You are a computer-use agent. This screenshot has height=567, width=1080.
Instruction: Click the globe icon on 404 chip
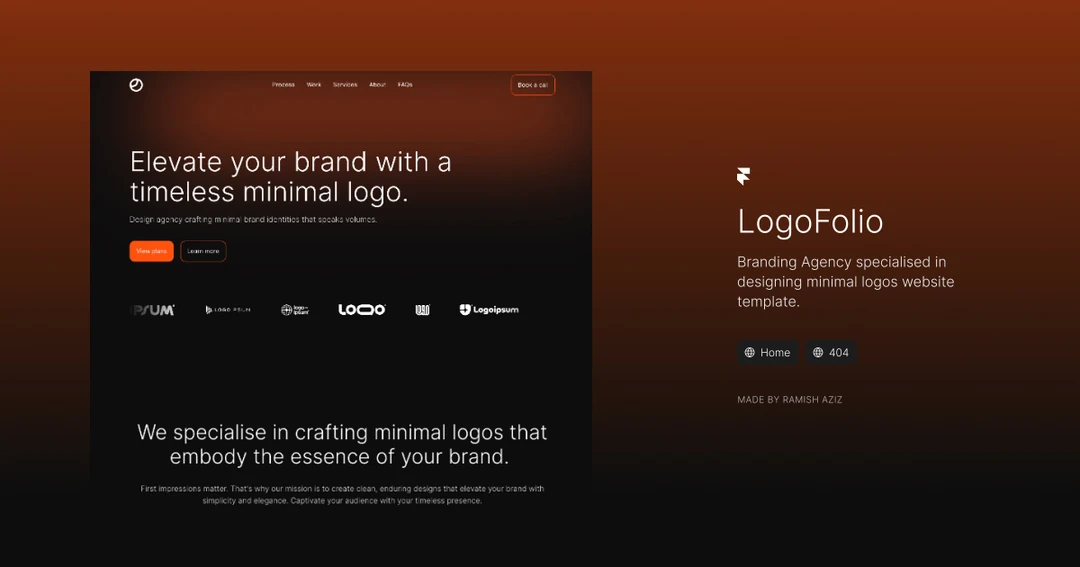pyautogui.click(x=818, y=352)
